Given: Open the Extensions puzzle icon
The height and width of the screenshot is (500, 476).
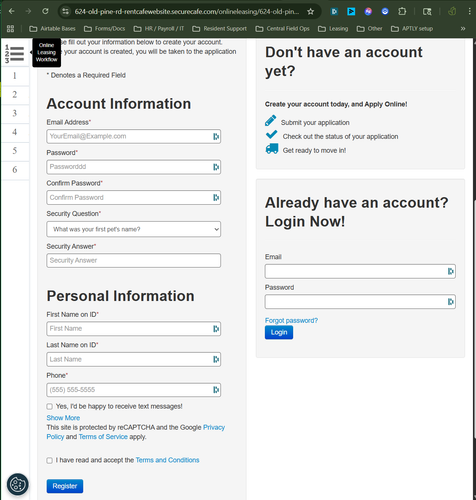Looking at the screenshot, I should (402, 11).
